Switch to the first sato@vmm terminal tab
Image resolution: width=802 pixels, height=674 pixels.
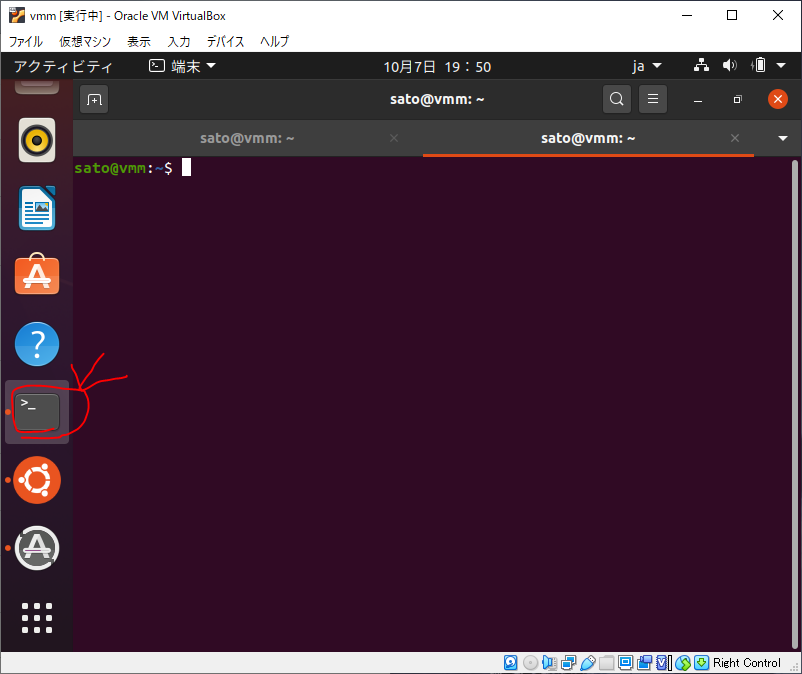click(247, 138)
